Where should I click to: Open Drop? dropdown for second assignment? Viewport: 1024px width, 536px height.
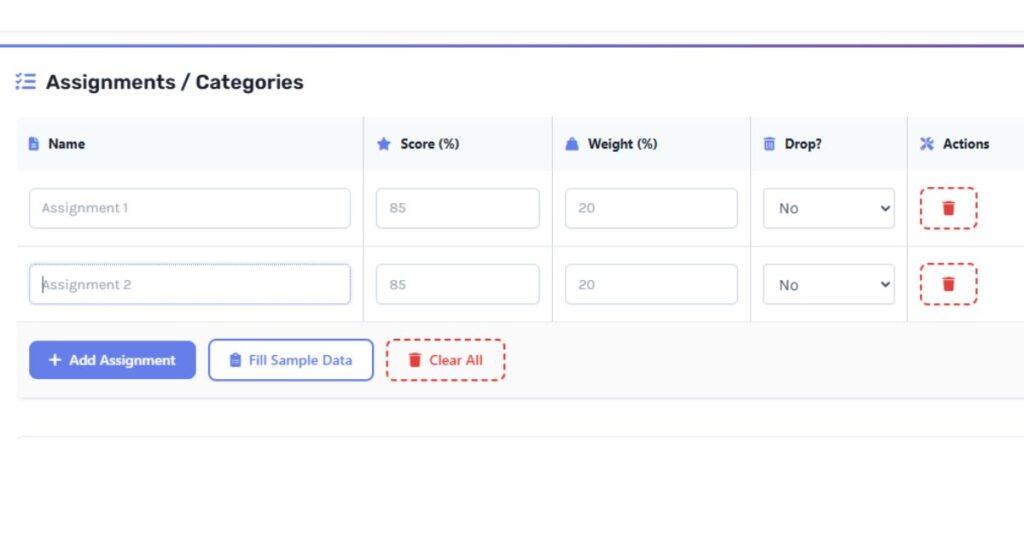828,284
